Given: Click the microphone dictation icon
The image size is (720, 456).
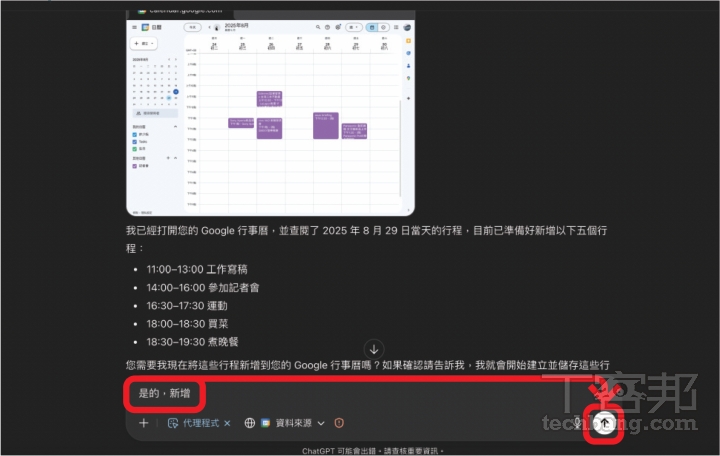Looking at the screenshot, I should click(577, 422).
